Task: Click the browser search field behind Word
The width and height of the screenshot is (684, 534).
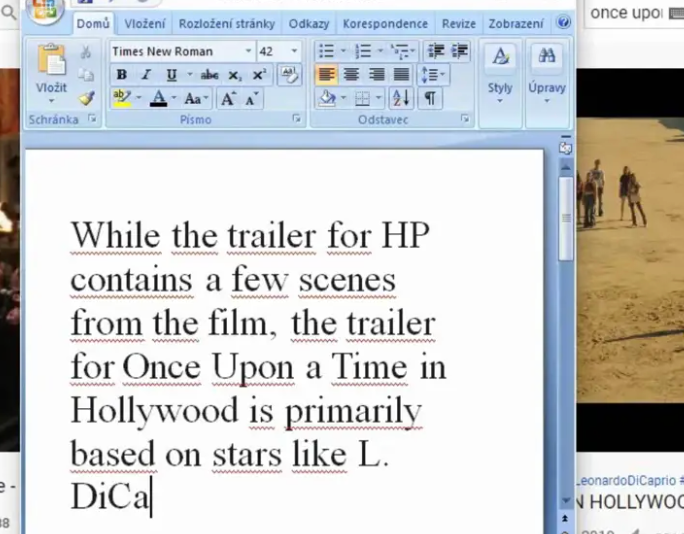Action: click(633, 14)
